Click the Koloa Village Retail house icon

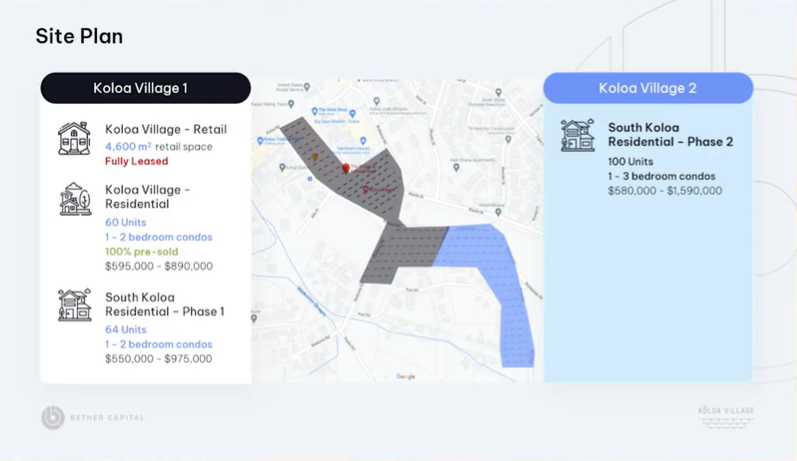click(x=74, y=138)
